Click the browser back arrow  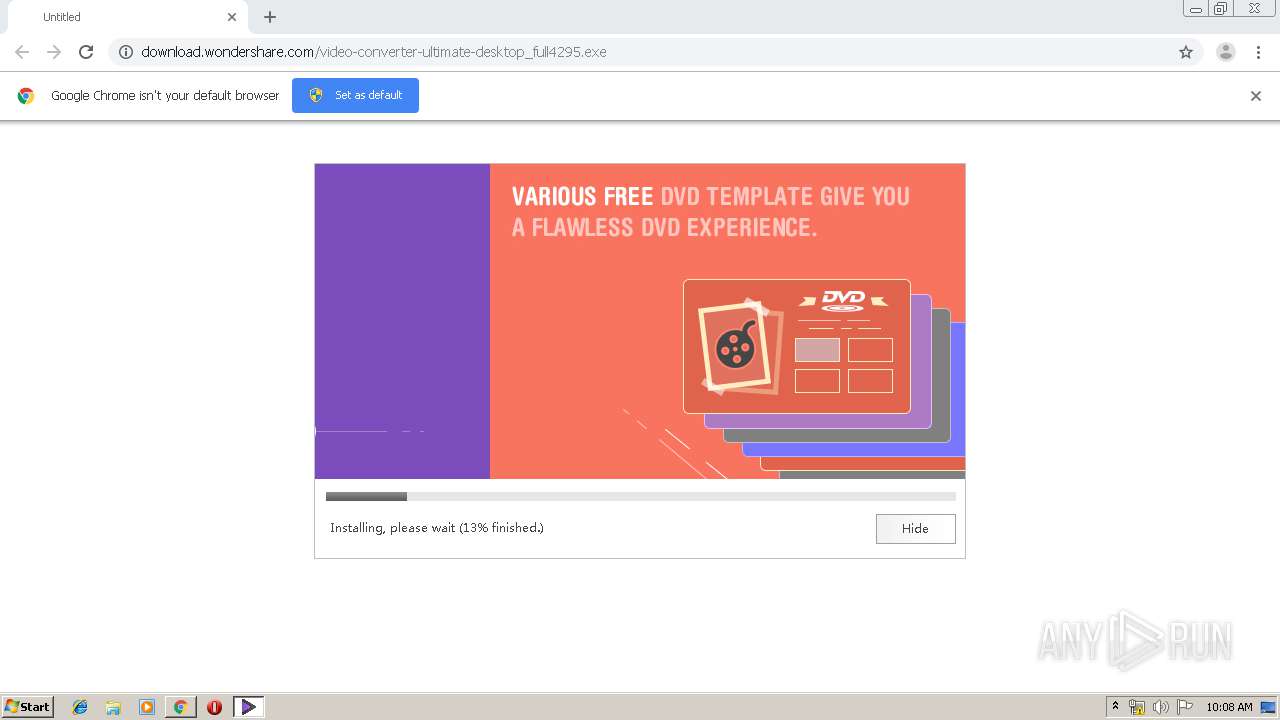tap(22, 52)
